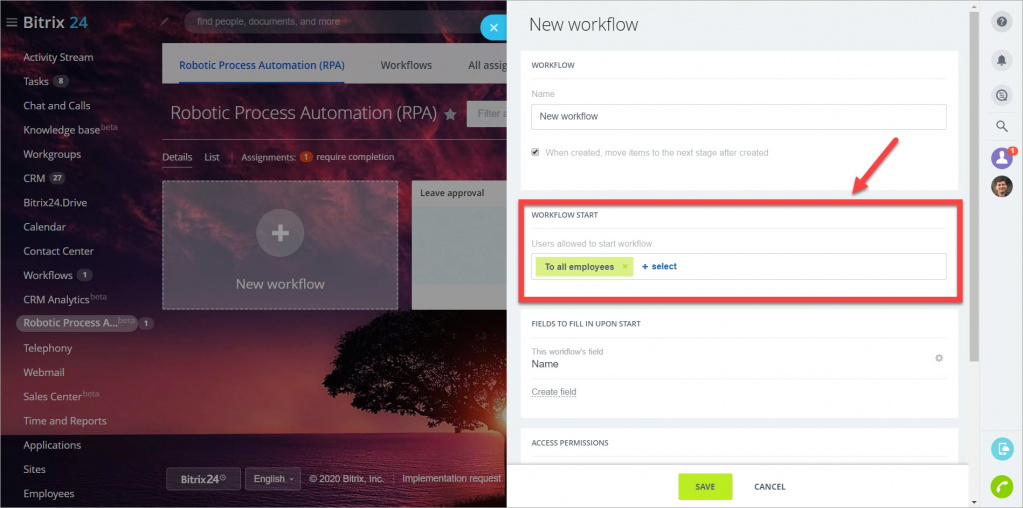Click the Assignments require completion link
Image resolution: width=1023 pixels, height=508 pixels.
pyautogui.click(x=318, y=157)
